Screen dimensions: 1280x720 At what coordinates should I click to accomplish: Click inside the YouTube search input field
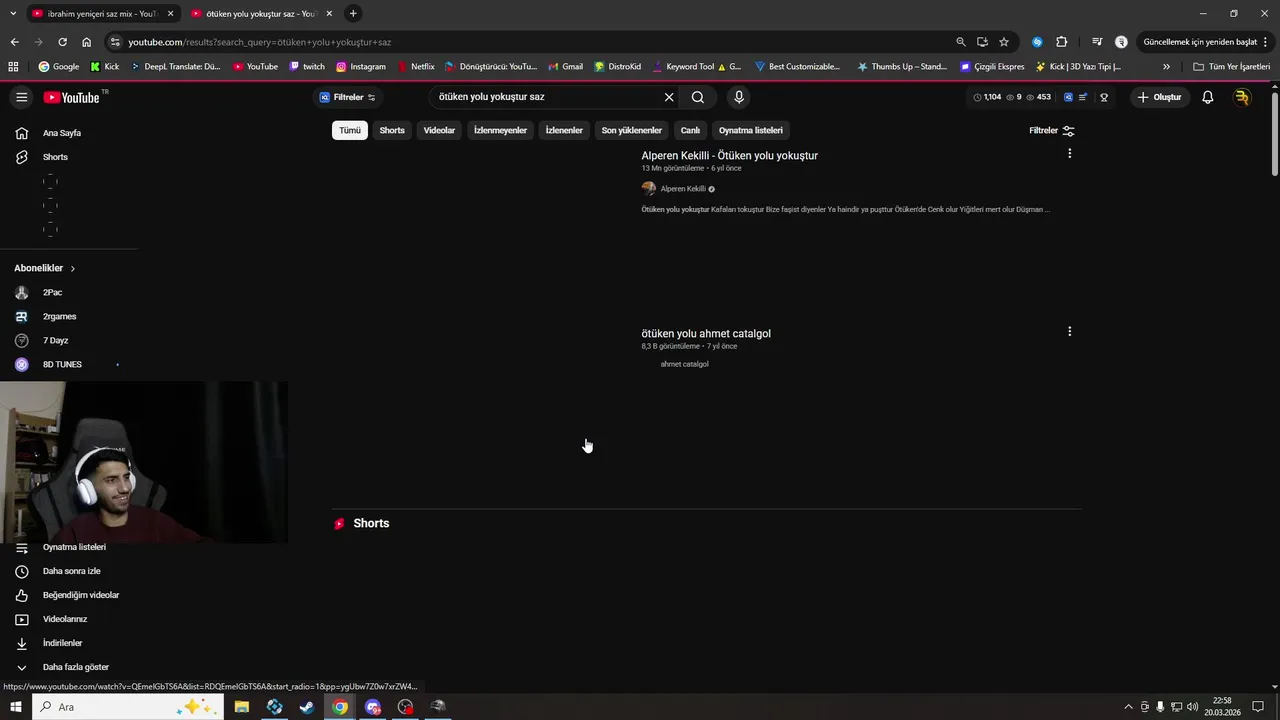(x=545, y=97)
